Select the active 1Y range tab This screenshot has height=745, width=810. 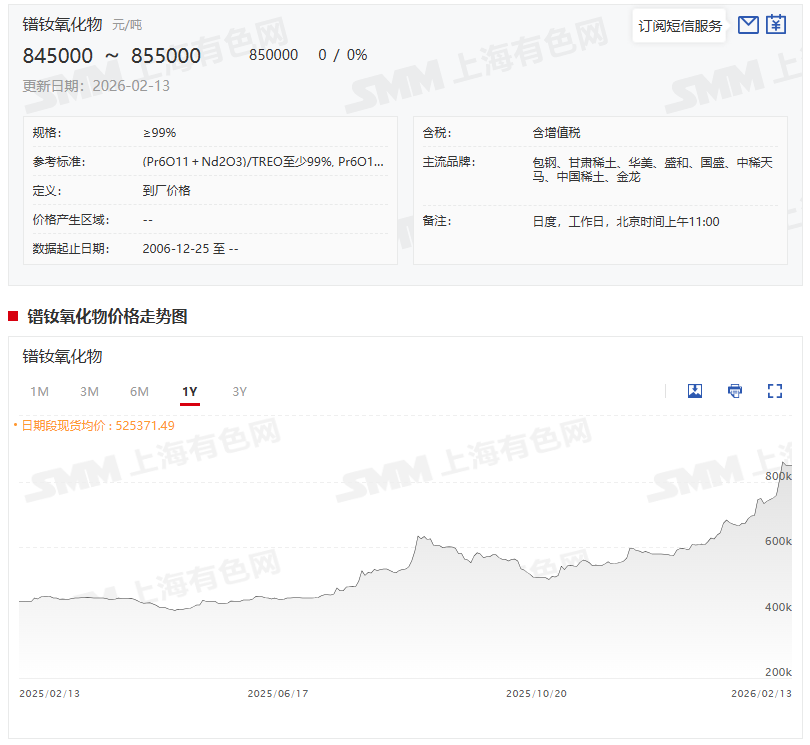click(x=190, y=391)
